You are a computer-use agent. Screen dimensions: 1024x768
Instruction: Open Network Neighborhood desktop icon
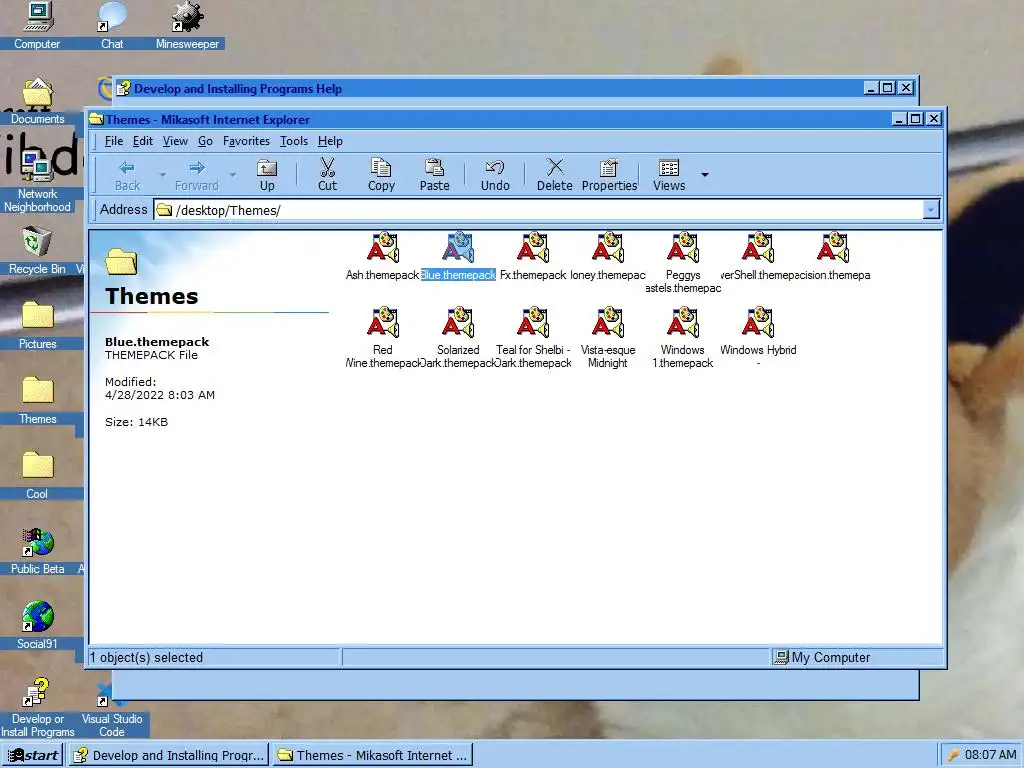pyautogui.click(x=37, y=182)
